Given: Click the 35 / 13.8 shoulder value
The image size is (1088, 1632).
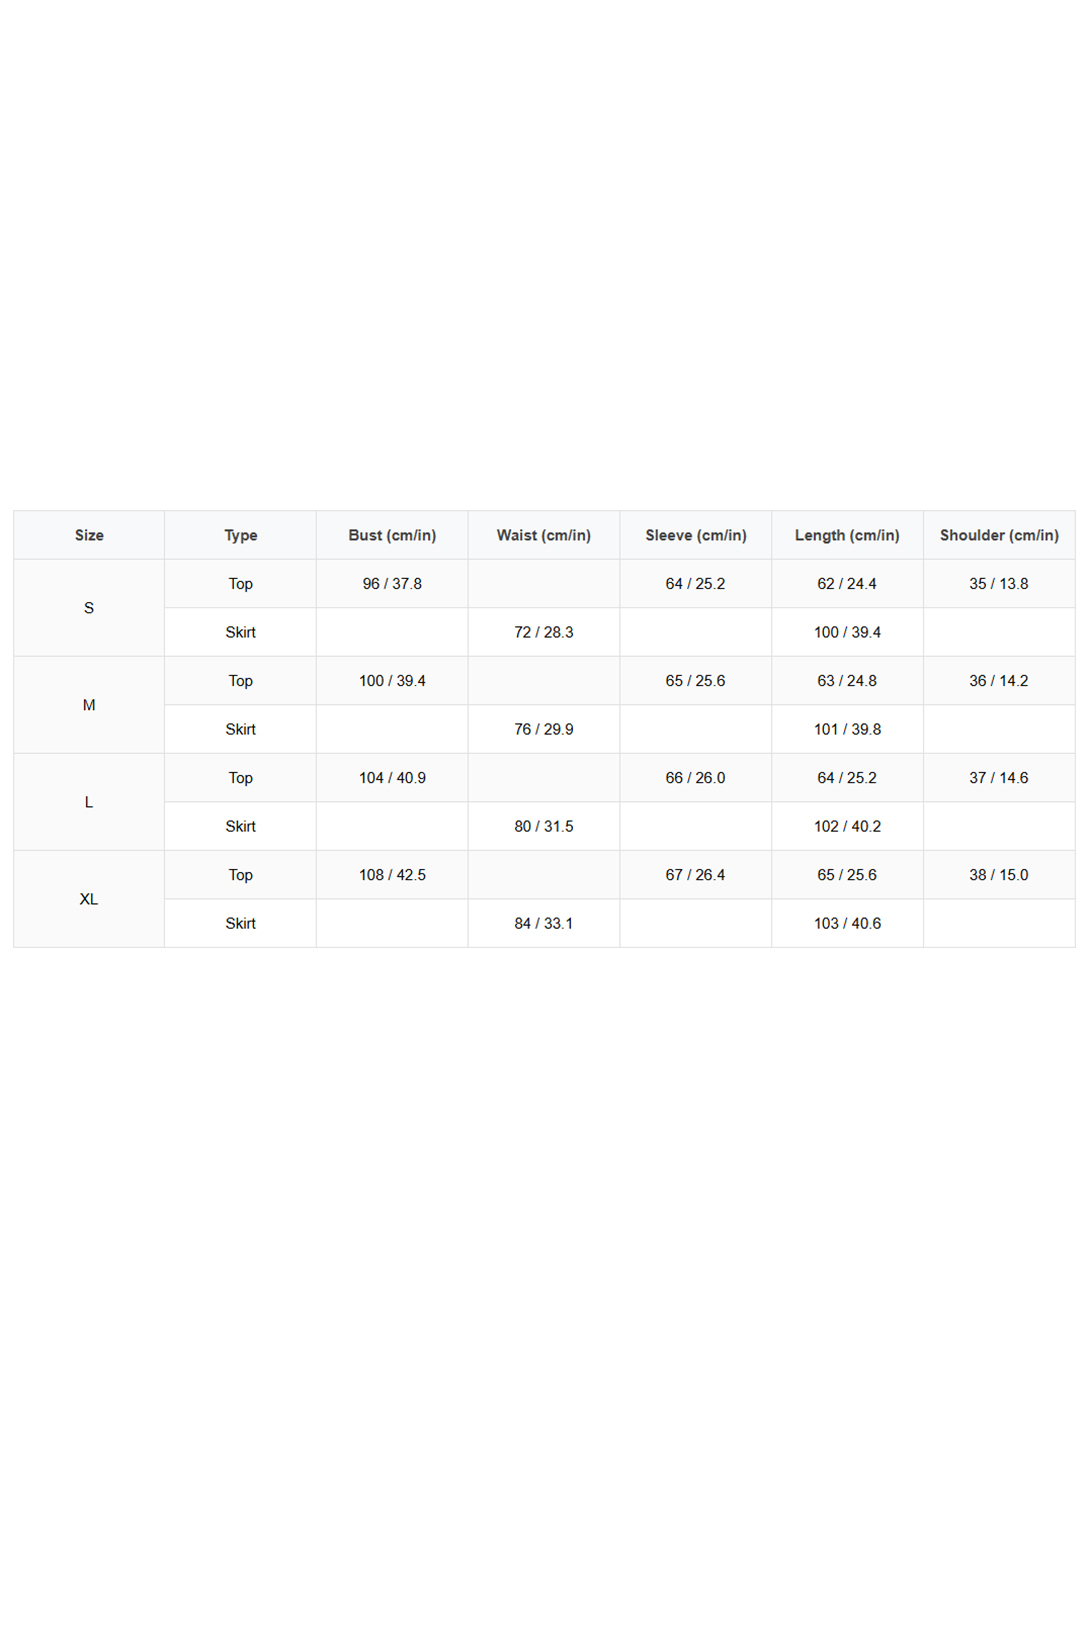Looking at the screenshot, I should click(1000, 584).
